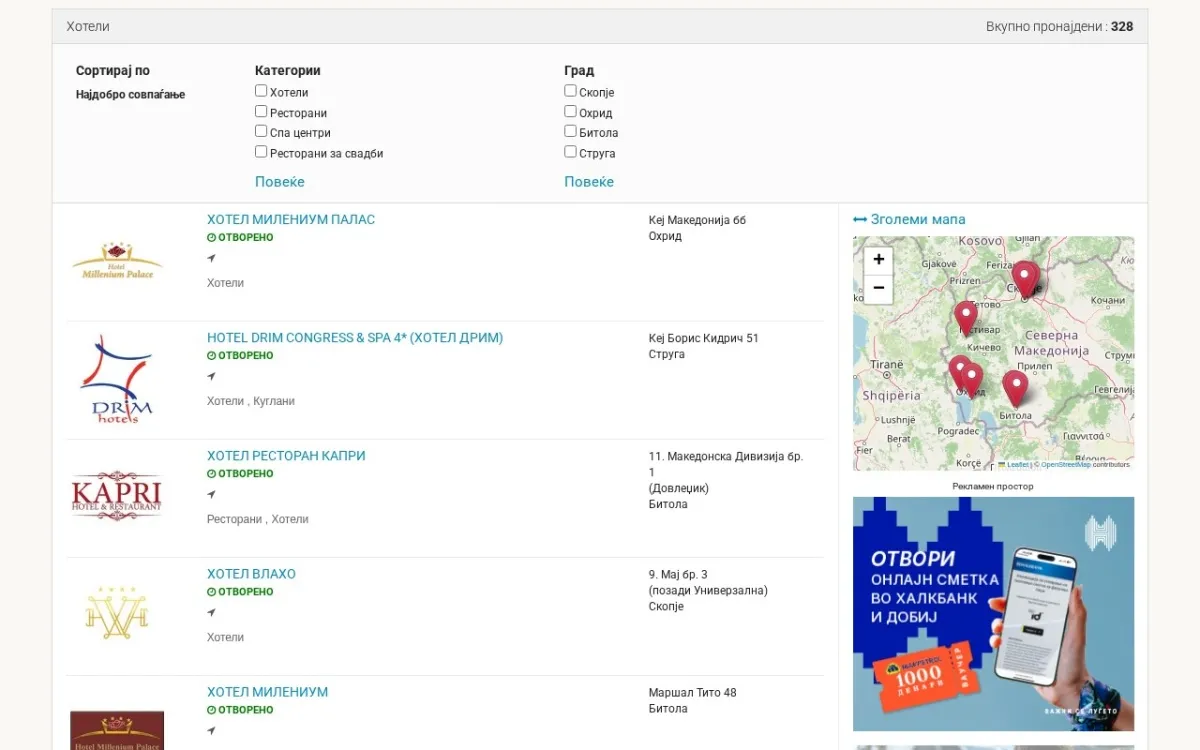Click the Halkbank advertisement banner
The width and height of the screenshot is (1200, 750).
click(993, 614)
